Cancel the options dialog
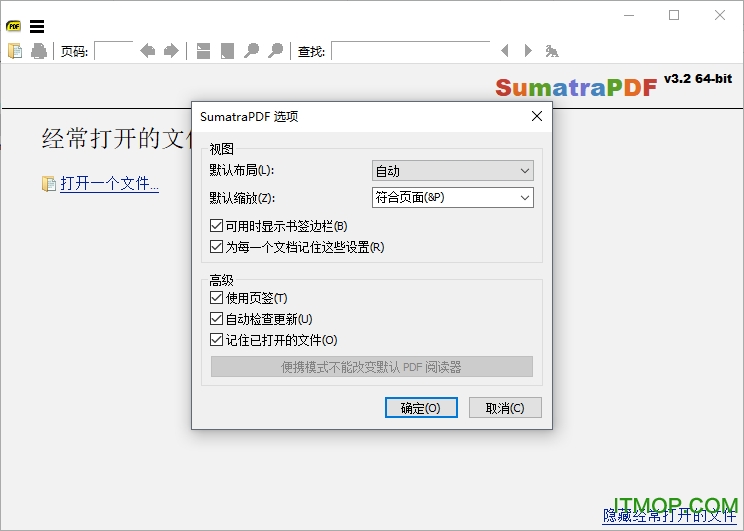 [505, 408]
